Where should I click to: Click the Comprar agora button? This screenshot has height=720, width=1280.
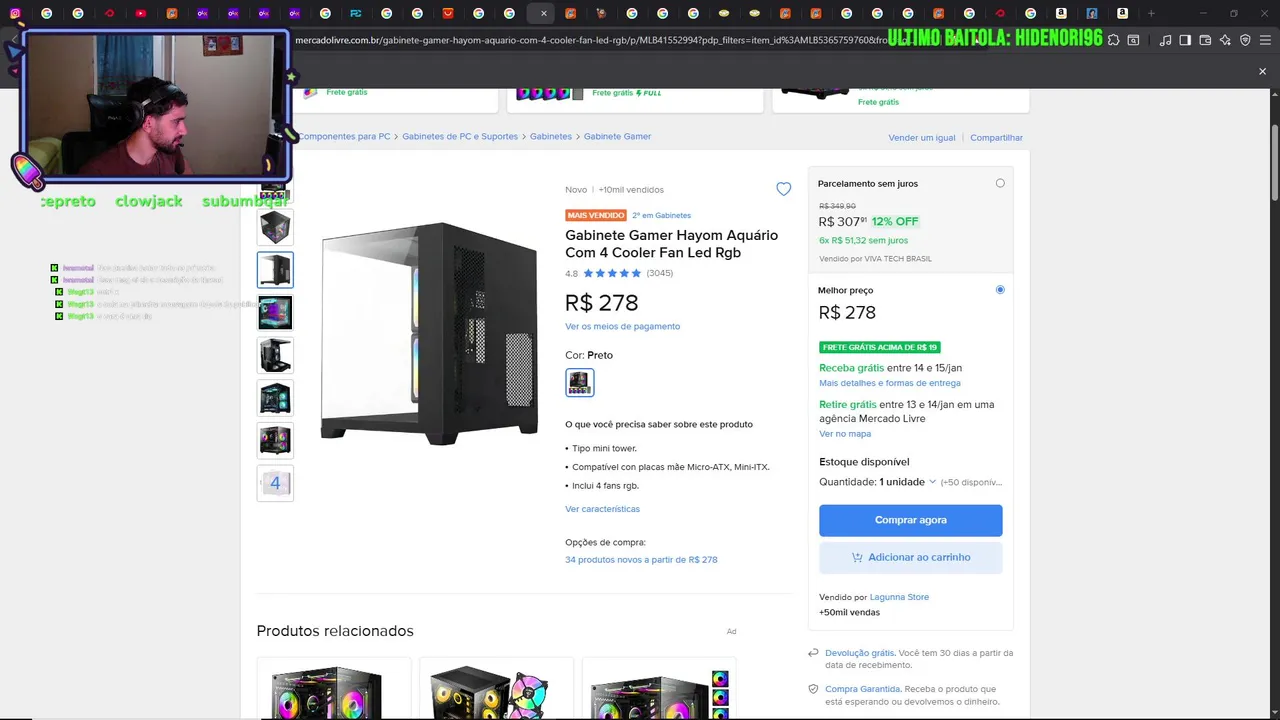[x=910, y=520]
